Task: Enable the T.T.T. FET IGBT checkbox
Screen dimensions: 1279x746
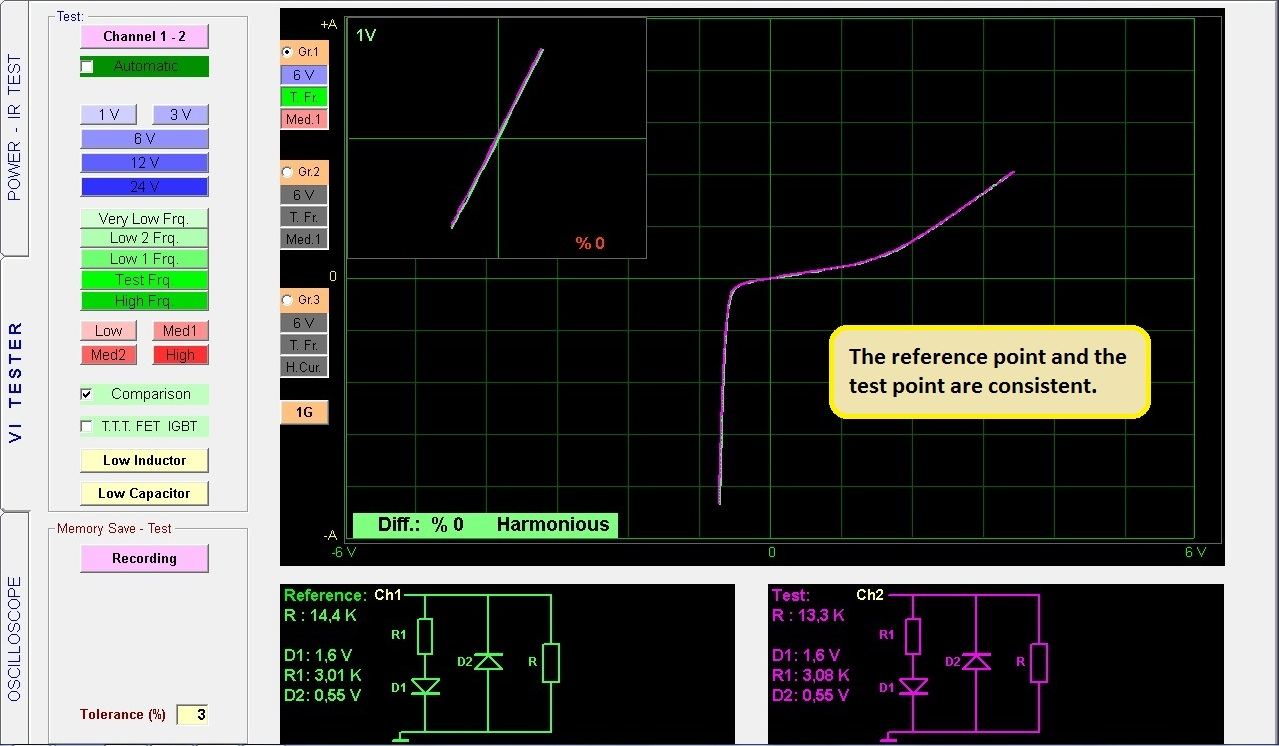Action: click(x=87, y=427)
